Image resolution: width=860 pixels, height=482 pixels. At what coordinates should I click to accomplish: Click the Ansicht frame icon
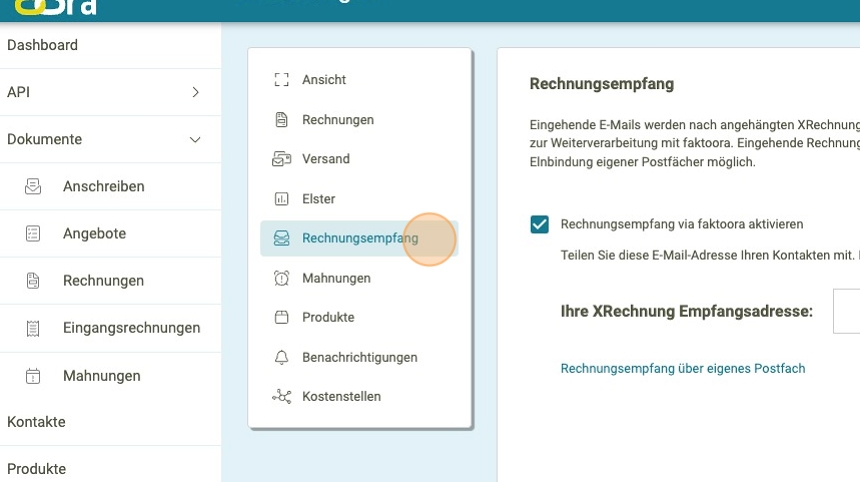[281, 80]
